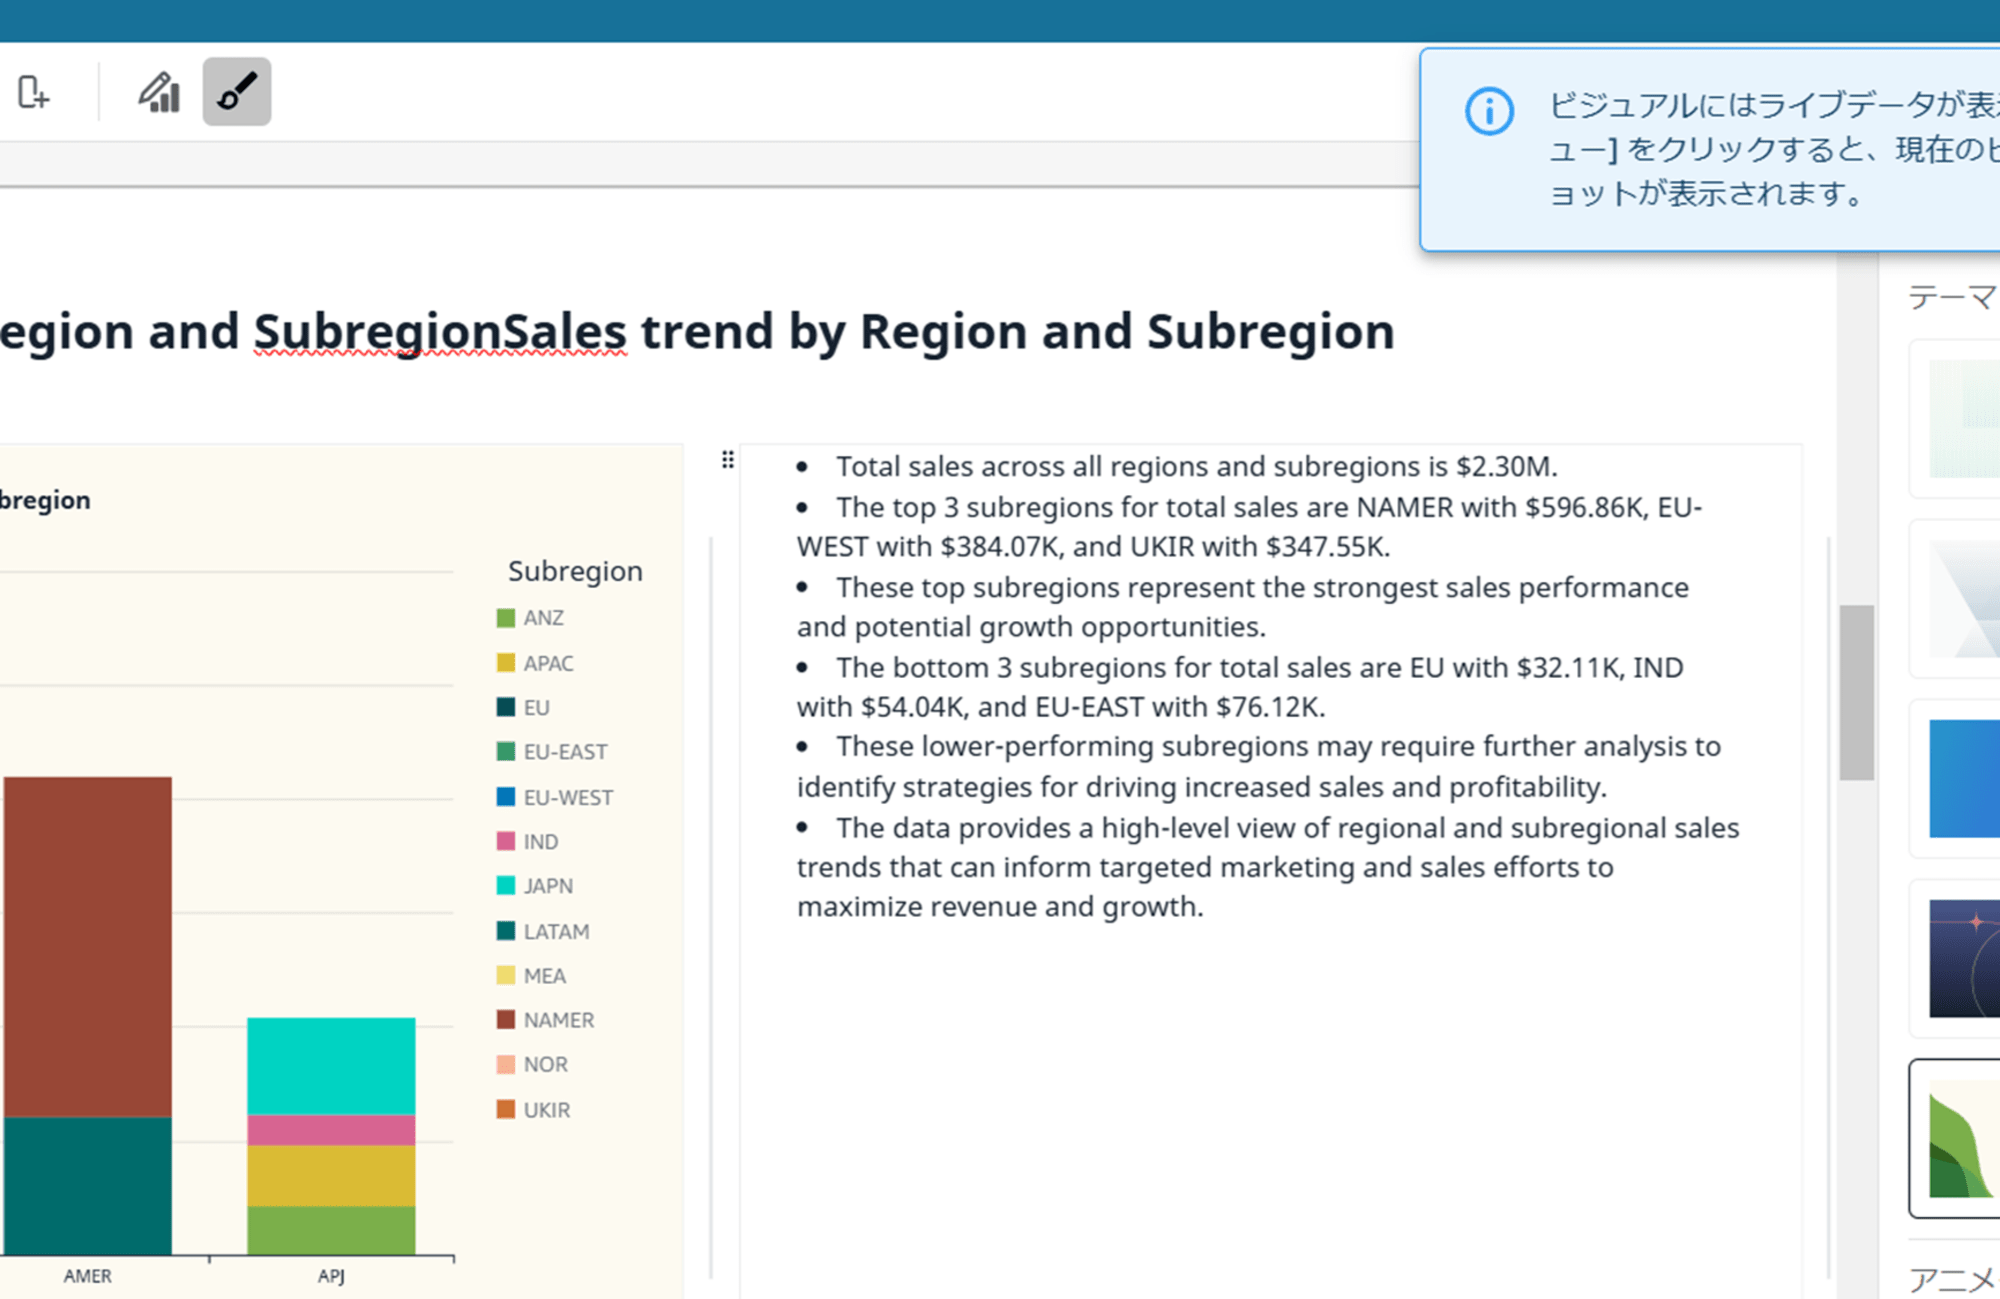Click the Subregion legend title
This screenshot has width=2000, height=1299.
click(575, 571)
